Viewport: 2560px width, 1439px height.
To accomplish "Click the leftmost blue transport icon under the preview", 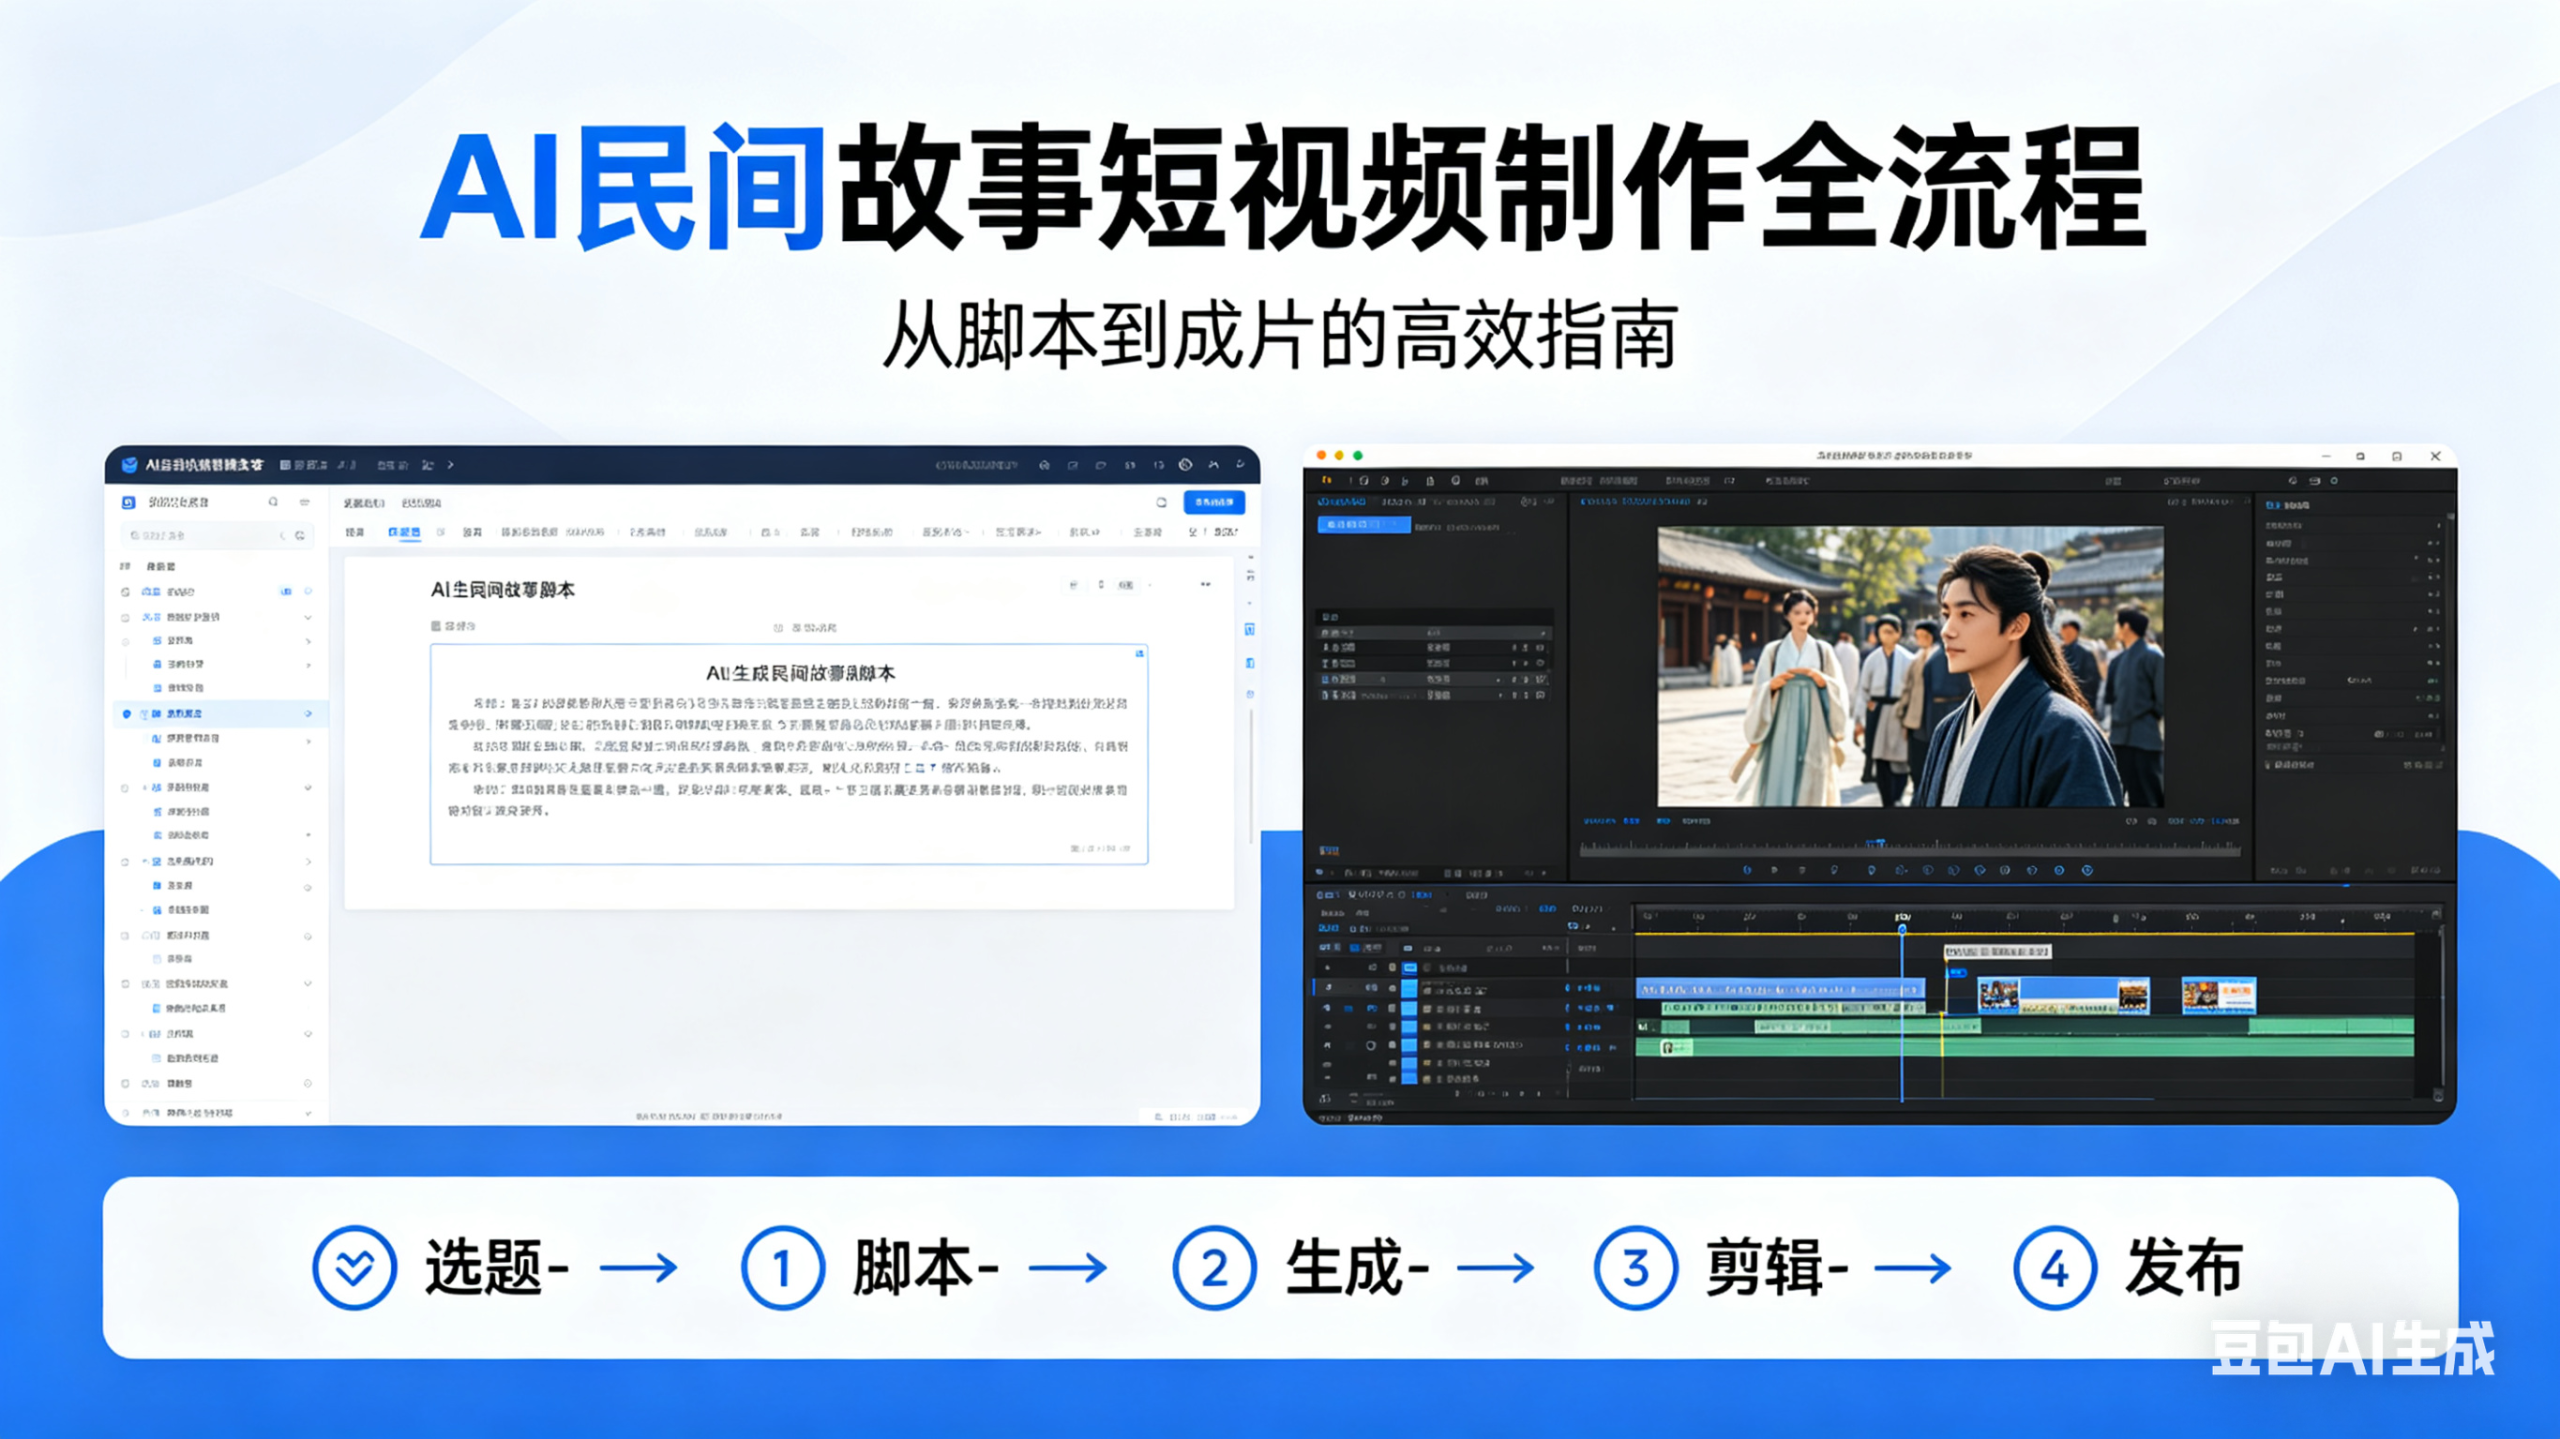I will (1747, 870).
